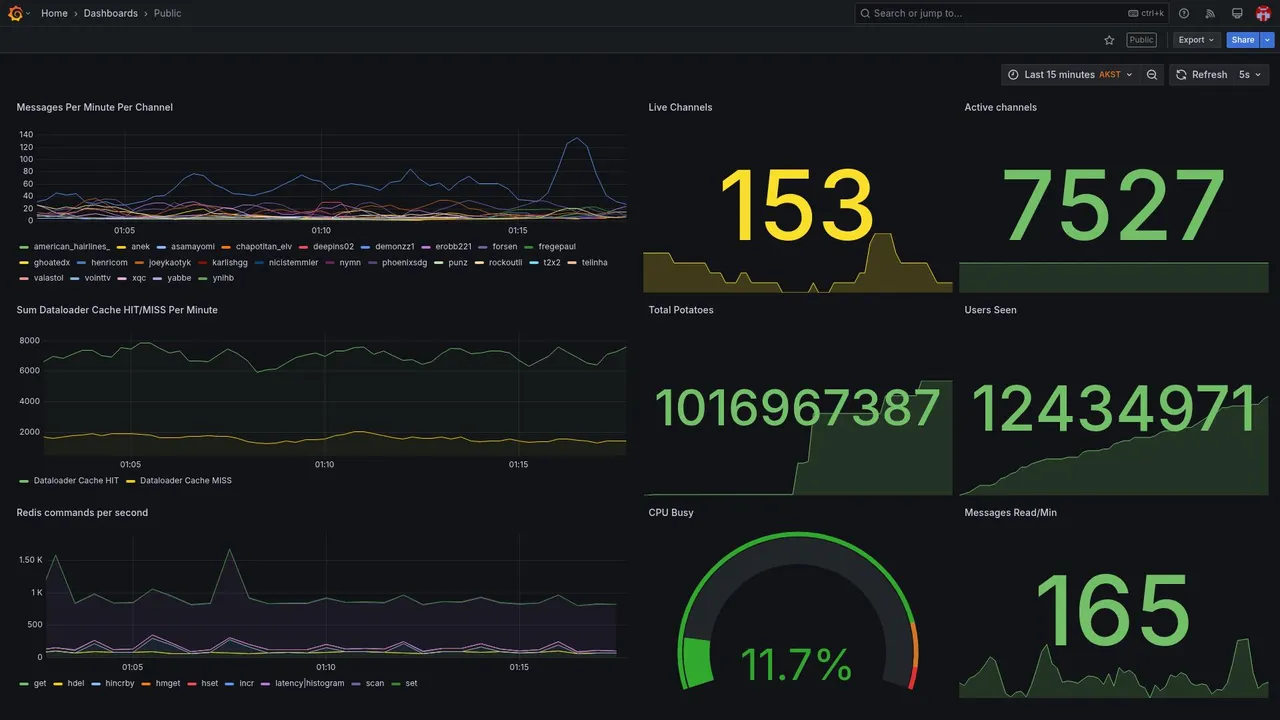
Task: Toggle the forsen series in legend
Action: pyautogui.click(x=505, y=246)
